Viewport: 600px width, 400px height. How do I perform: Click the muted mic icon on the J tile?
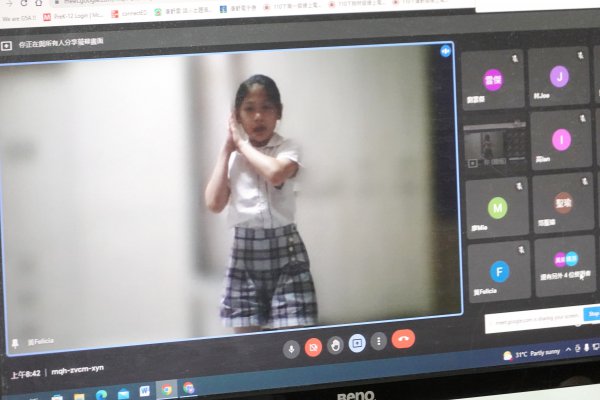(x=580, y=55)
